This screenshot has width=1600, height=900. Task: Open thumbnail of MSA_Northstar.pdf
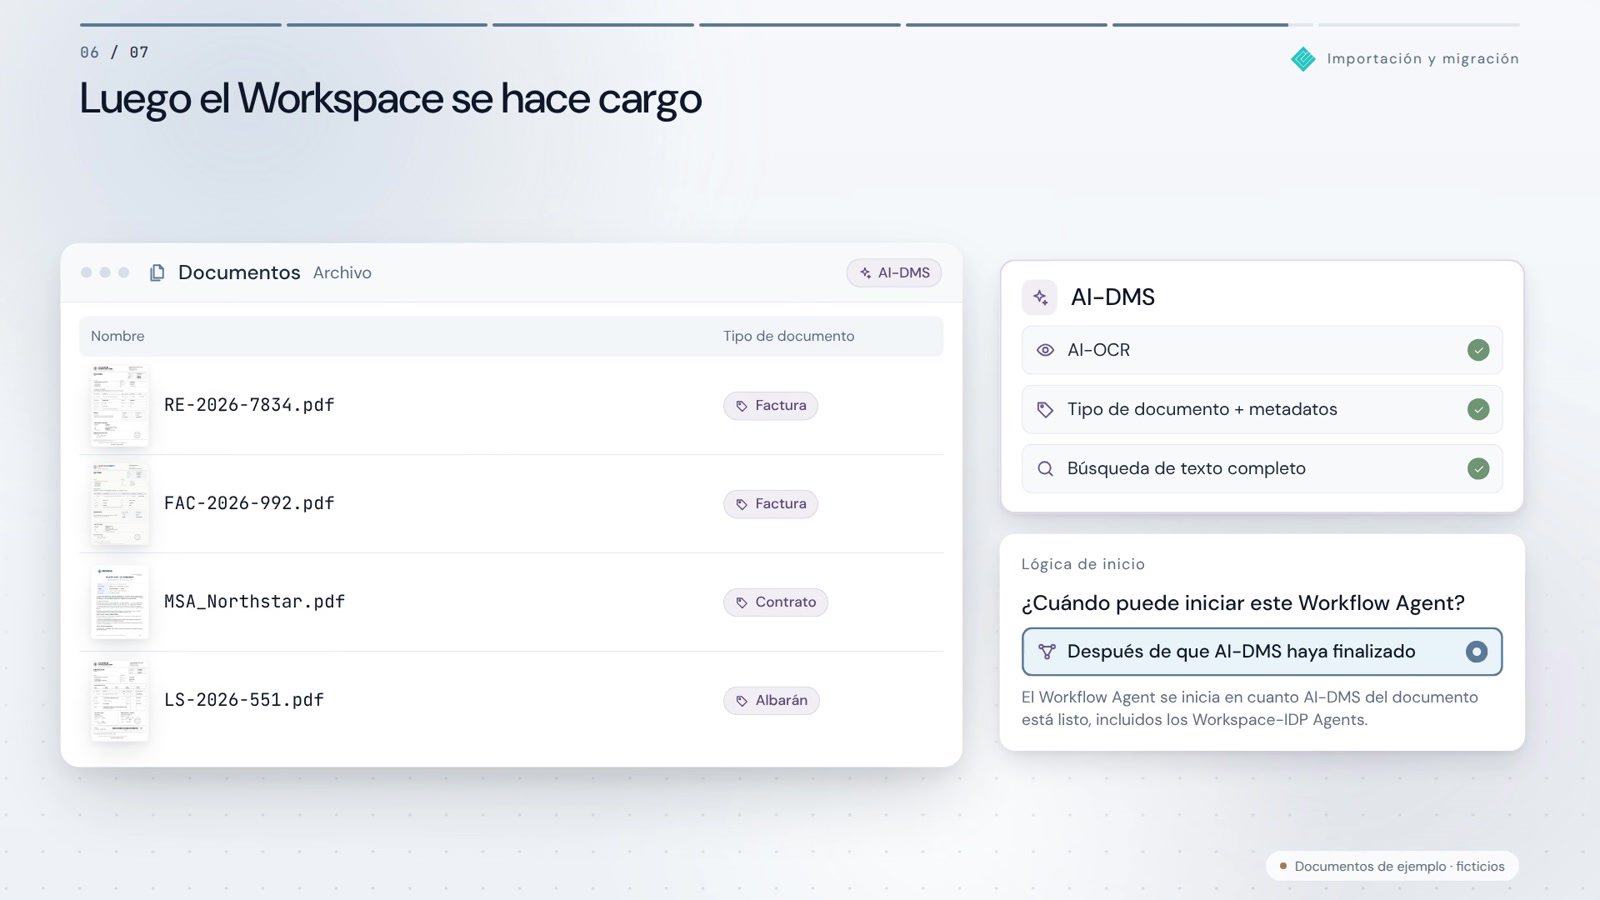click(x=120, y=602)
